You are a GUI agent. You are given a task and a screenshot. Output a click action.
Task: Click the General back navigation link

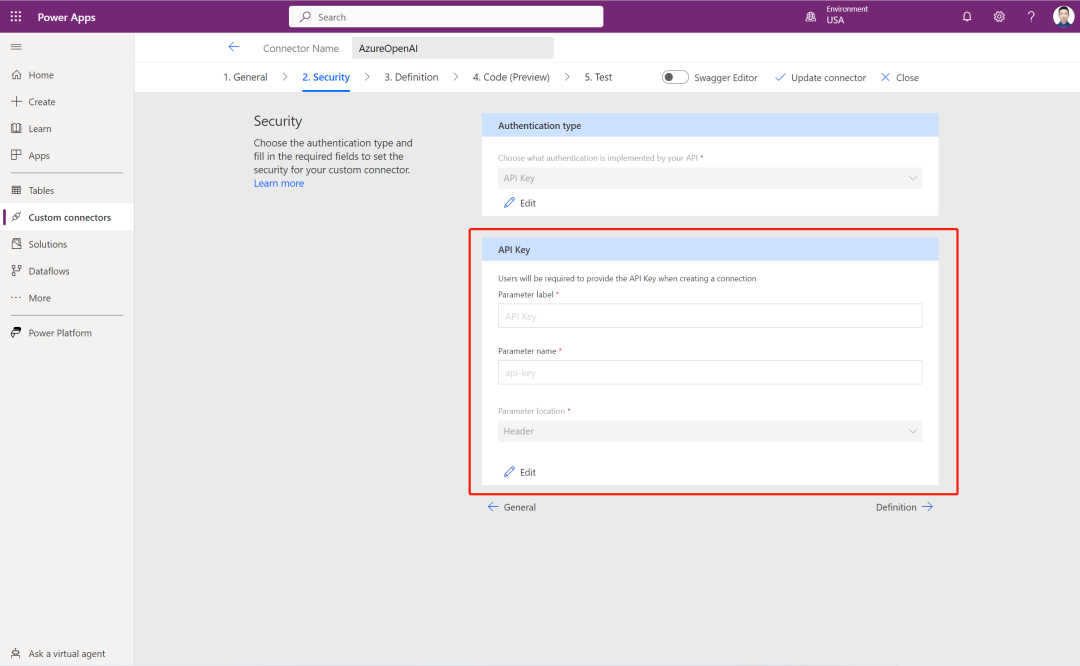coord(512,507)
